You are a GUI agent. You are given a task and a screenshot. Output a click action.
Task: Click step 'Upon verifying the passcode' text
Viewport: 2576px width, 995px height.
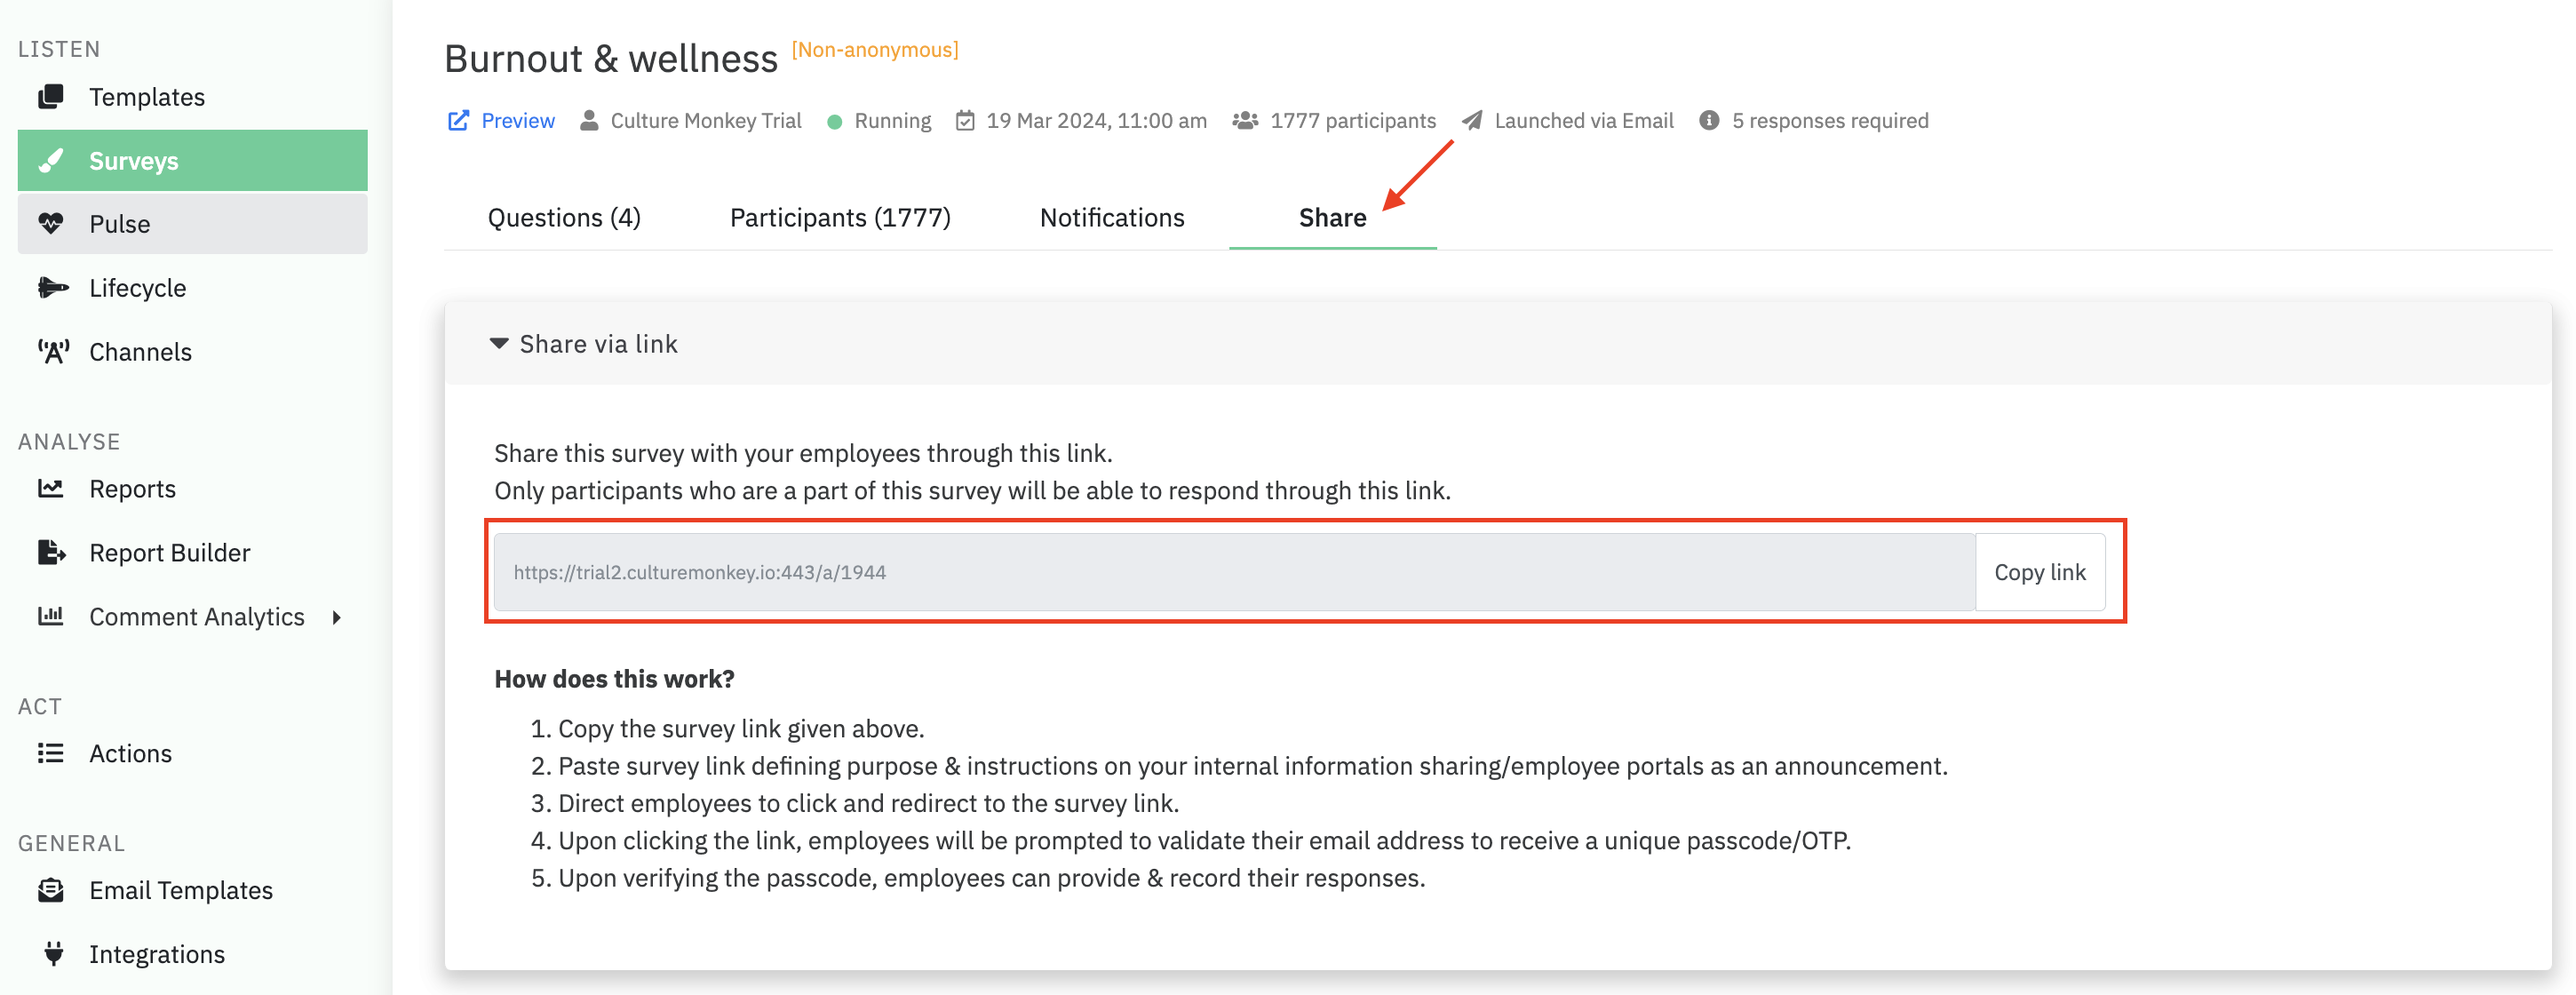point(991,877)
